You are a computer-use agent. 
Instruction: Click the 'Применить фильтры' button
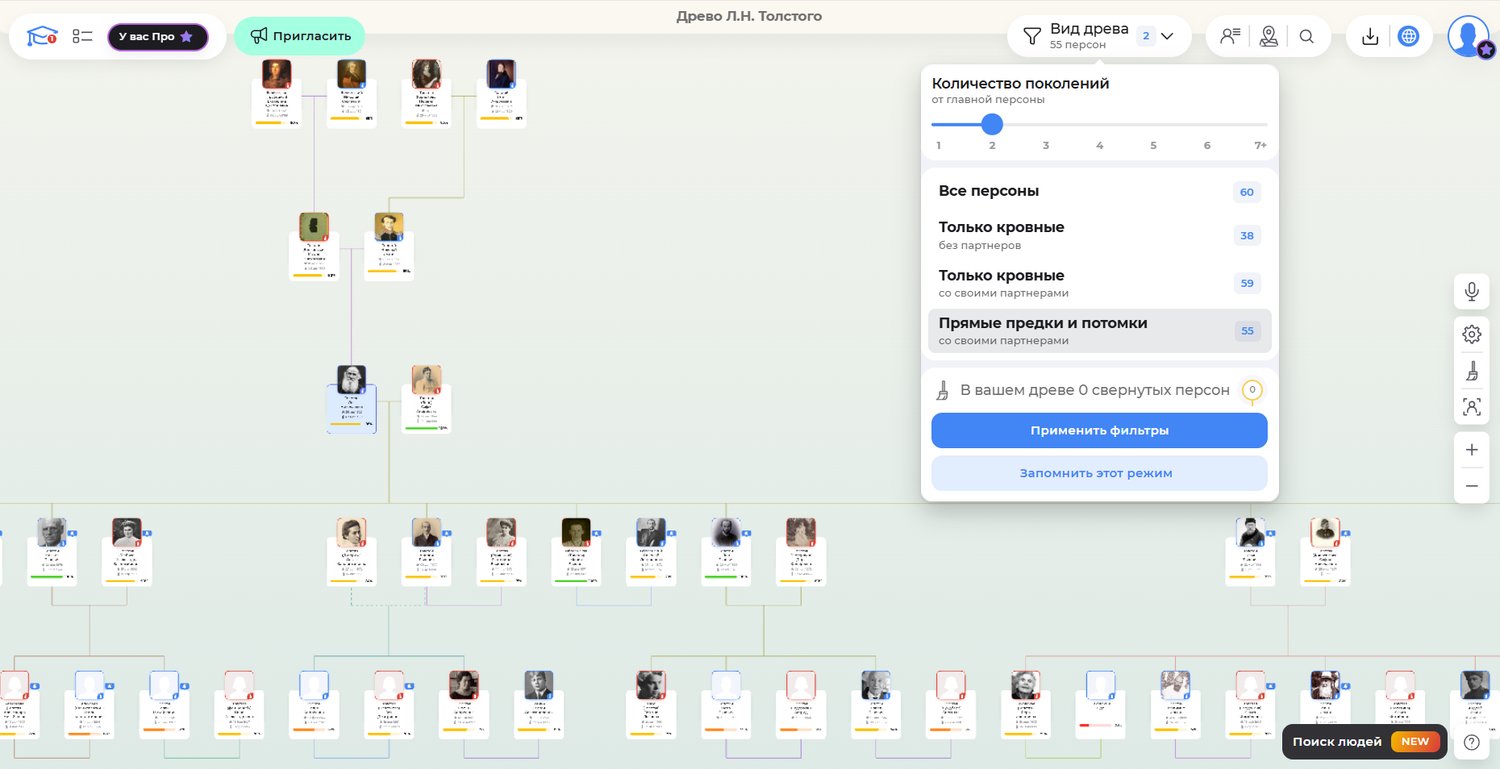pyautogui.click(x=1099, y=431)
